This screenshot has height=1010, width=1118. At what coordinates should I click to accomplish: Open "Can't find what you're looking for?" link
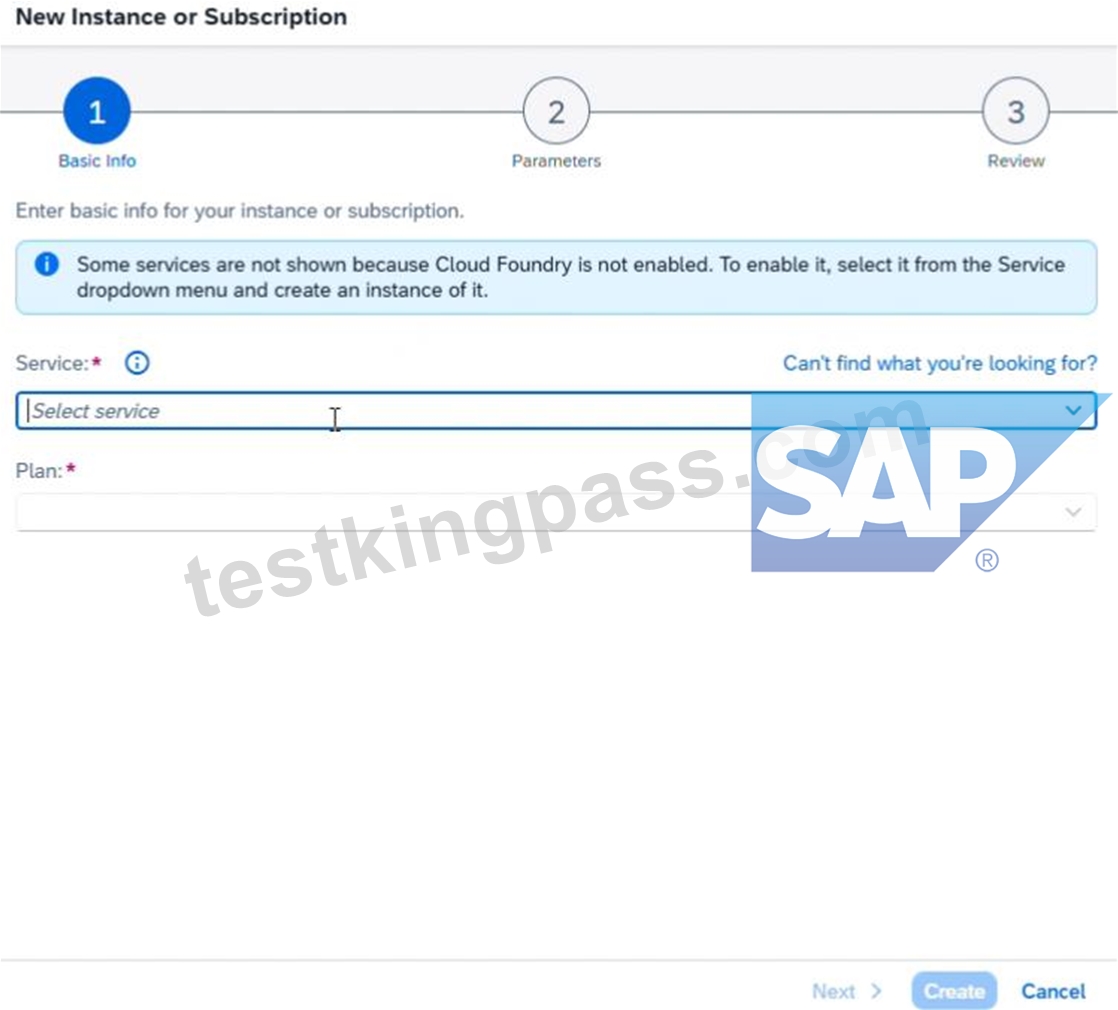click(x=940, y=364)
